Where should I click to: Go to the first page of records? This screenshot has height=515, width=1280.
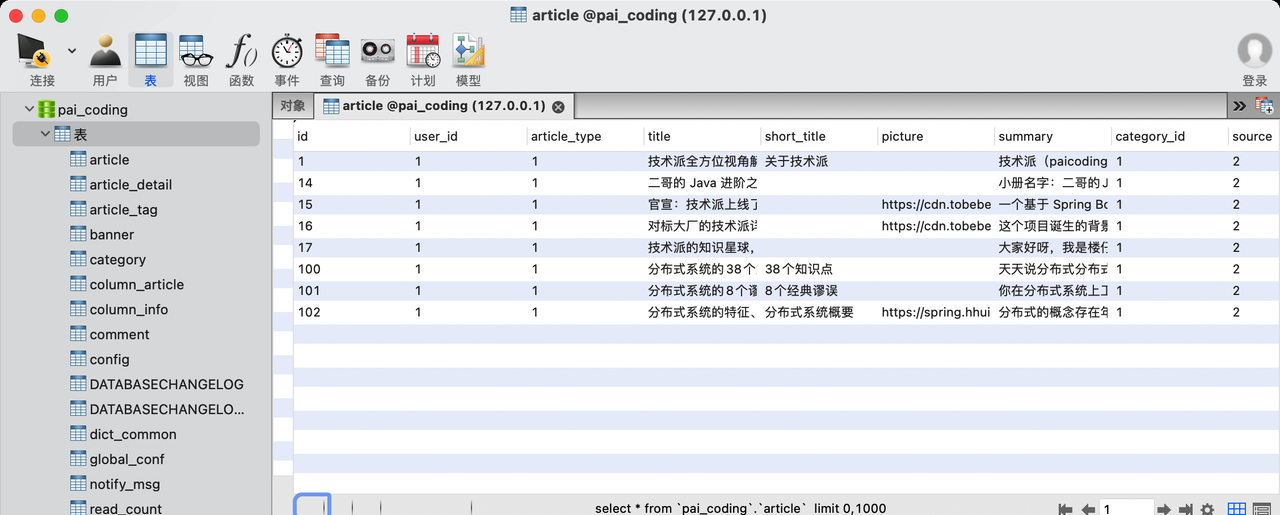(1065, 509)
